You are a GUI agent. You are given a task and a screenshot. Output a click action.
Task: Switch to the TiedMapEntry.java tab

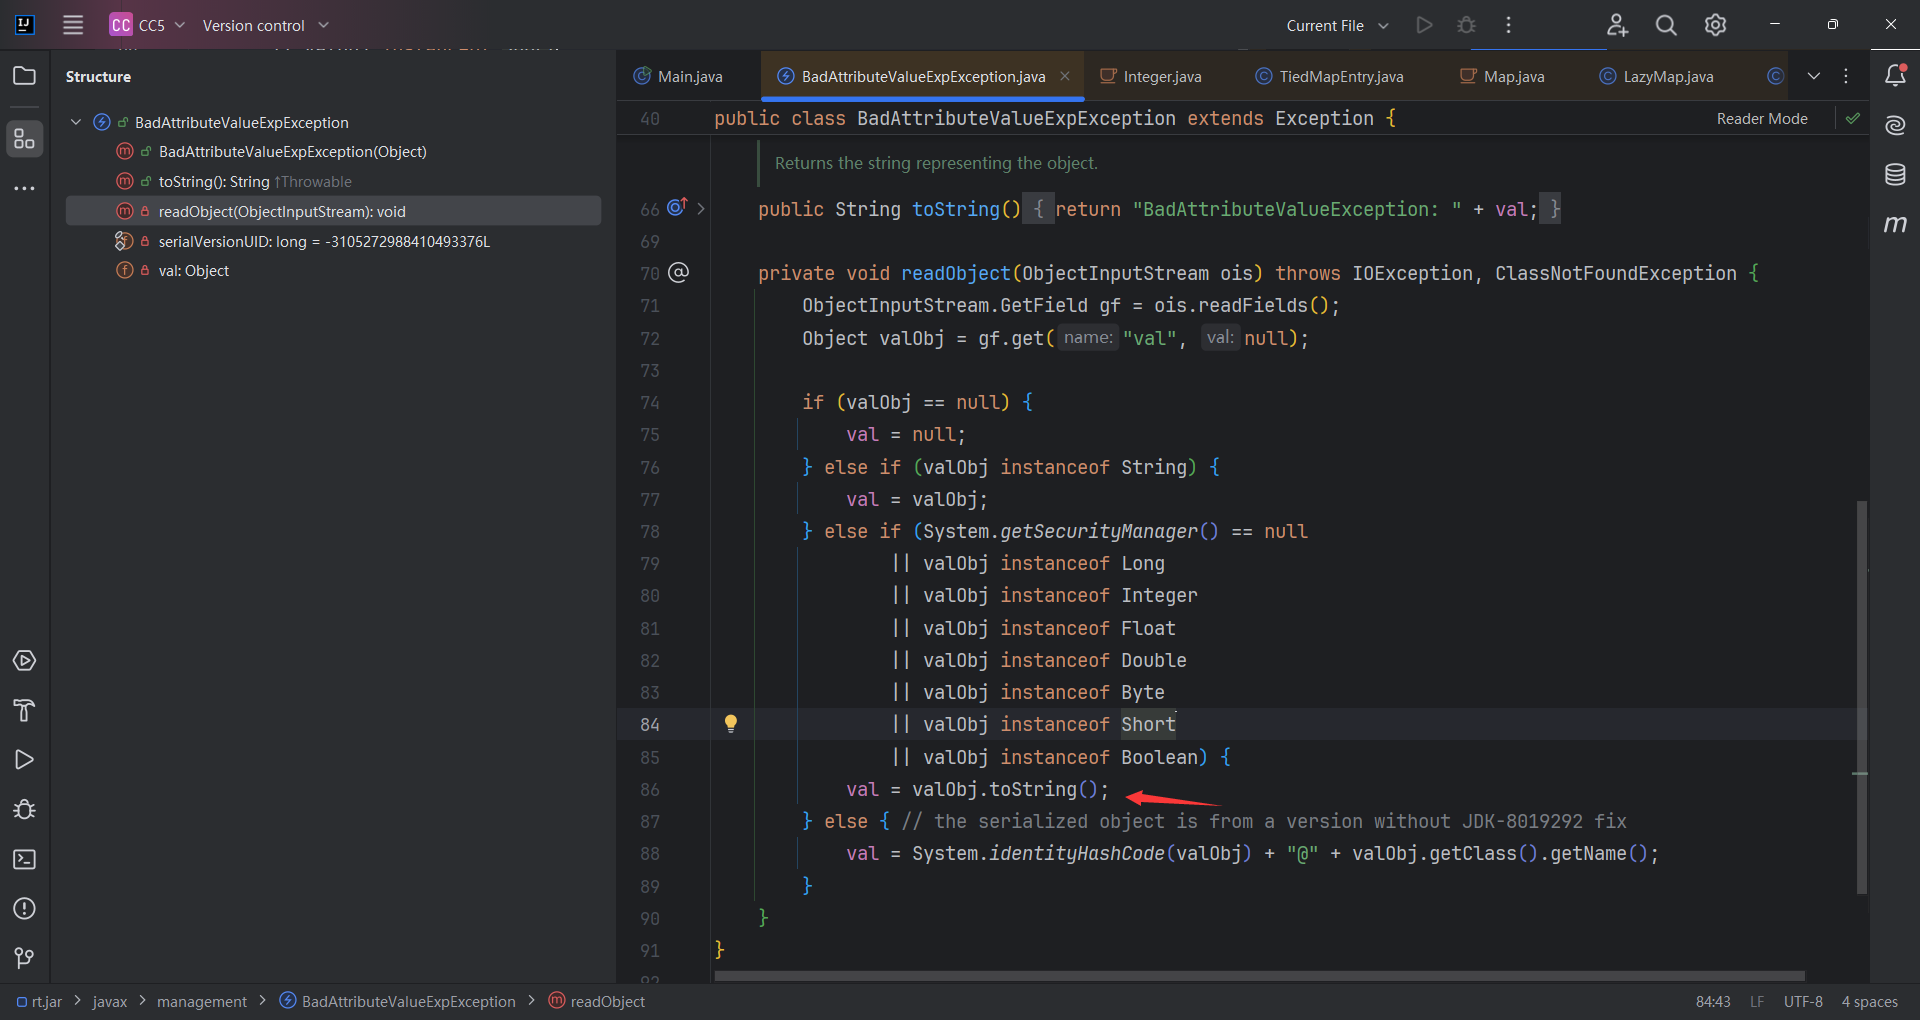pos(1330,76)
